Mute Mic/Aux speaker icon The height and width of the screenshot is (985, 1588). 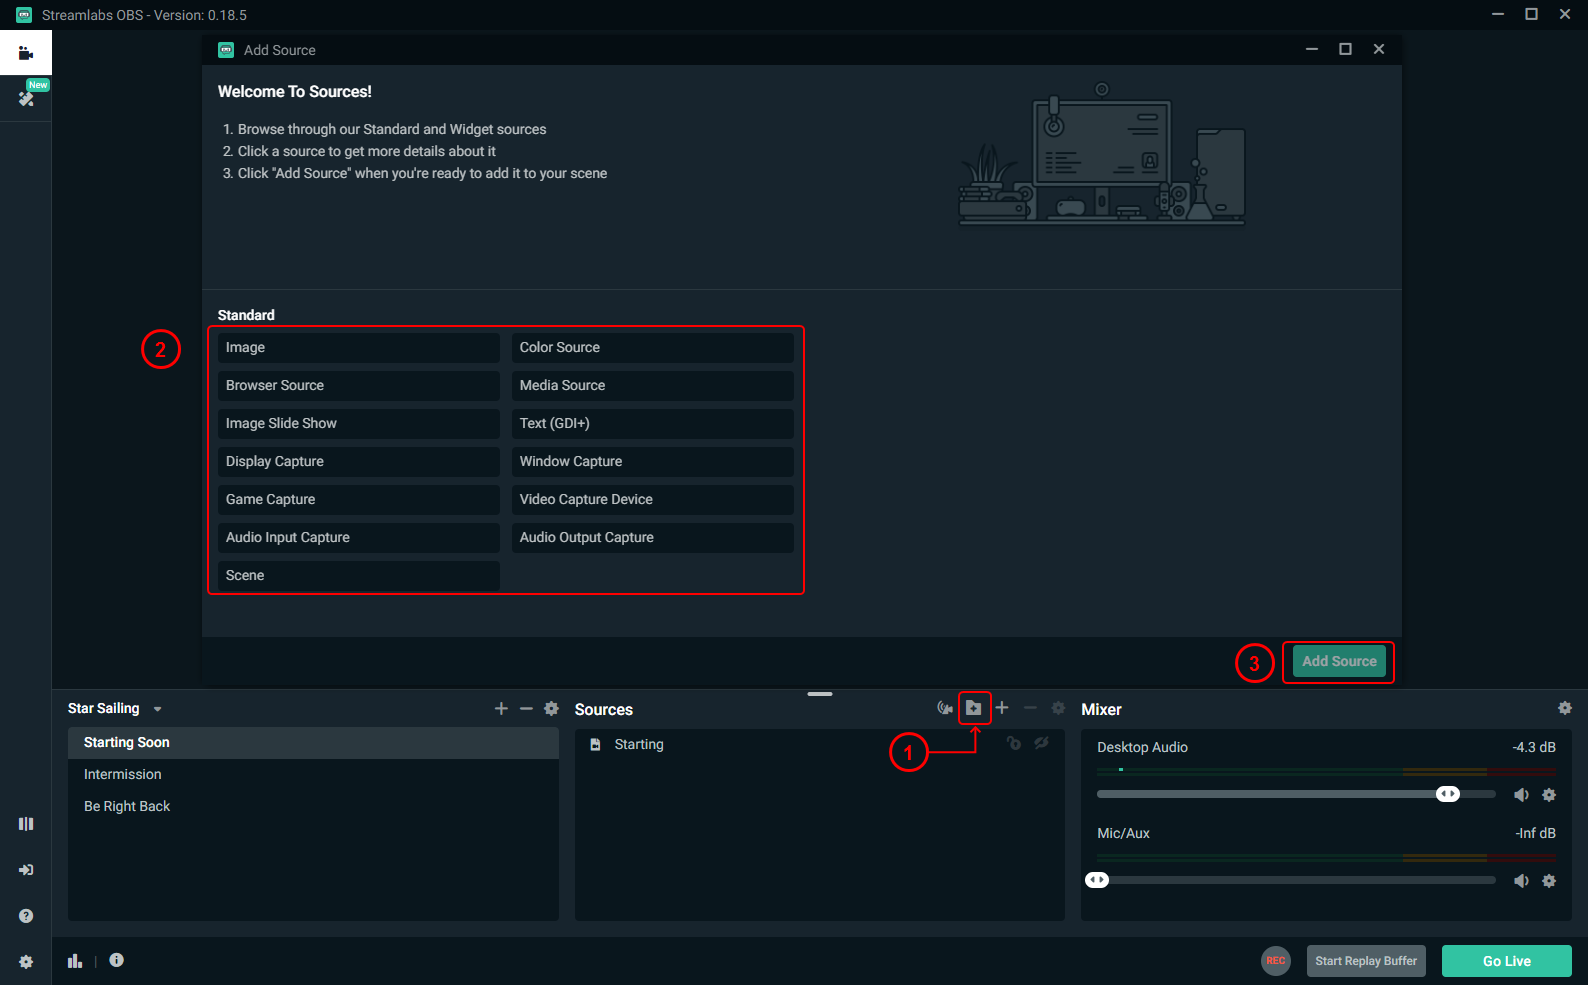tap(1521, 881)
